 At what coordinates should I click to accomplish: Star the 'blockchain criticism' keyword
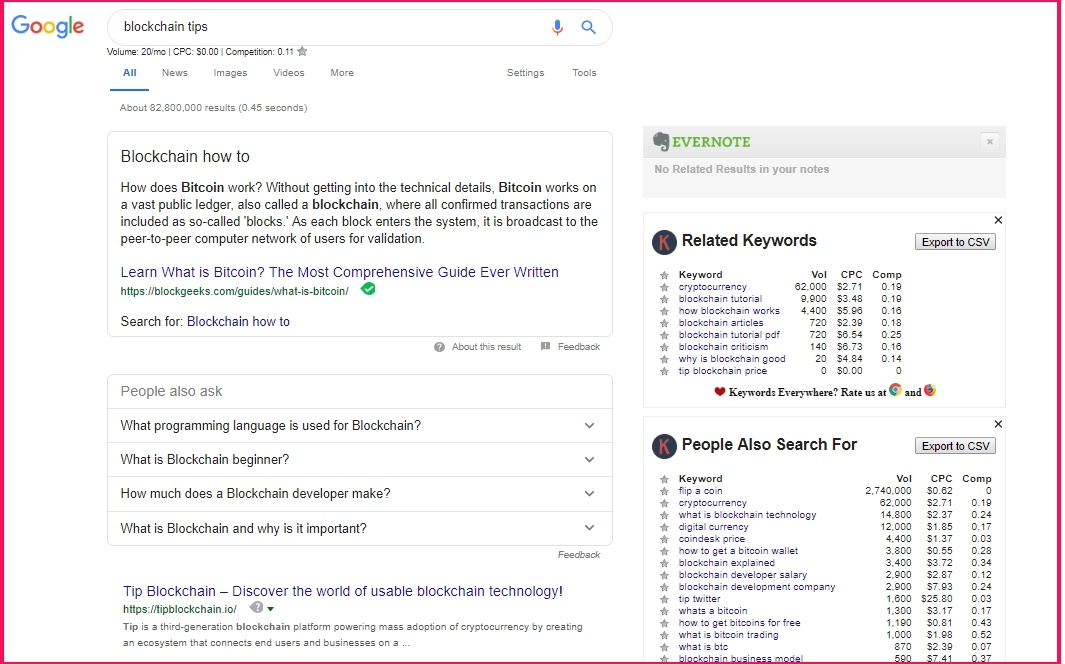664,348
